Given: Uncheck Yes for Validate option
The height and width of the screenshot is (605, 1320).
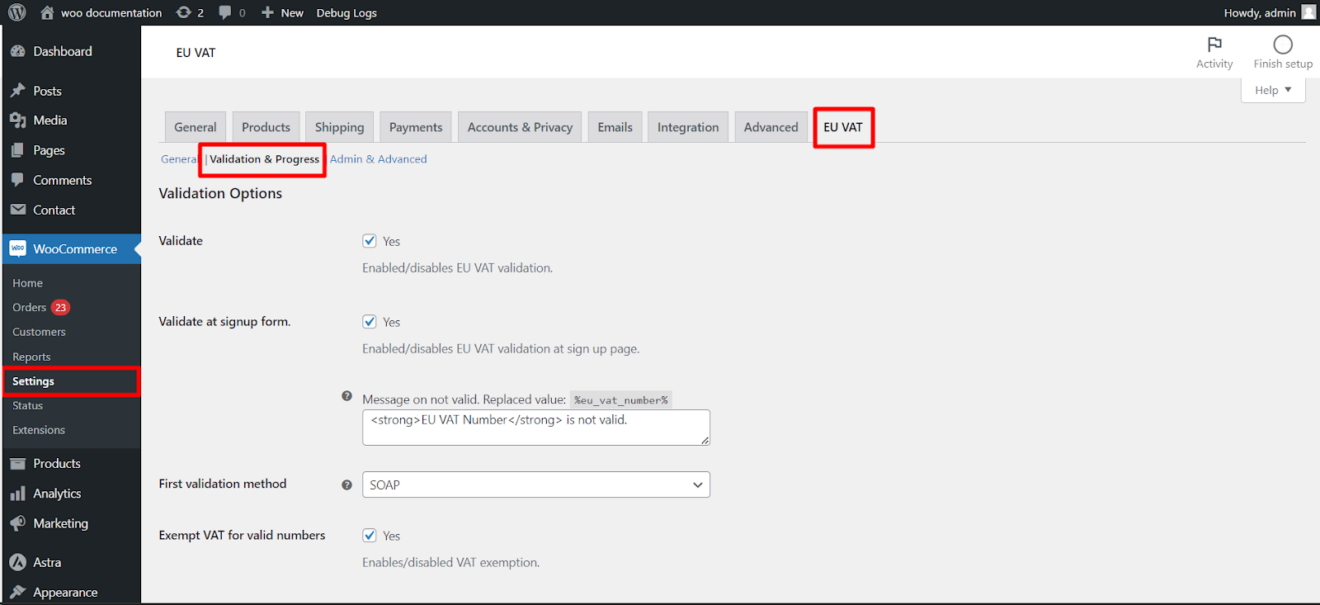Looking at the screenshot, I should click(x=370, y=240).
